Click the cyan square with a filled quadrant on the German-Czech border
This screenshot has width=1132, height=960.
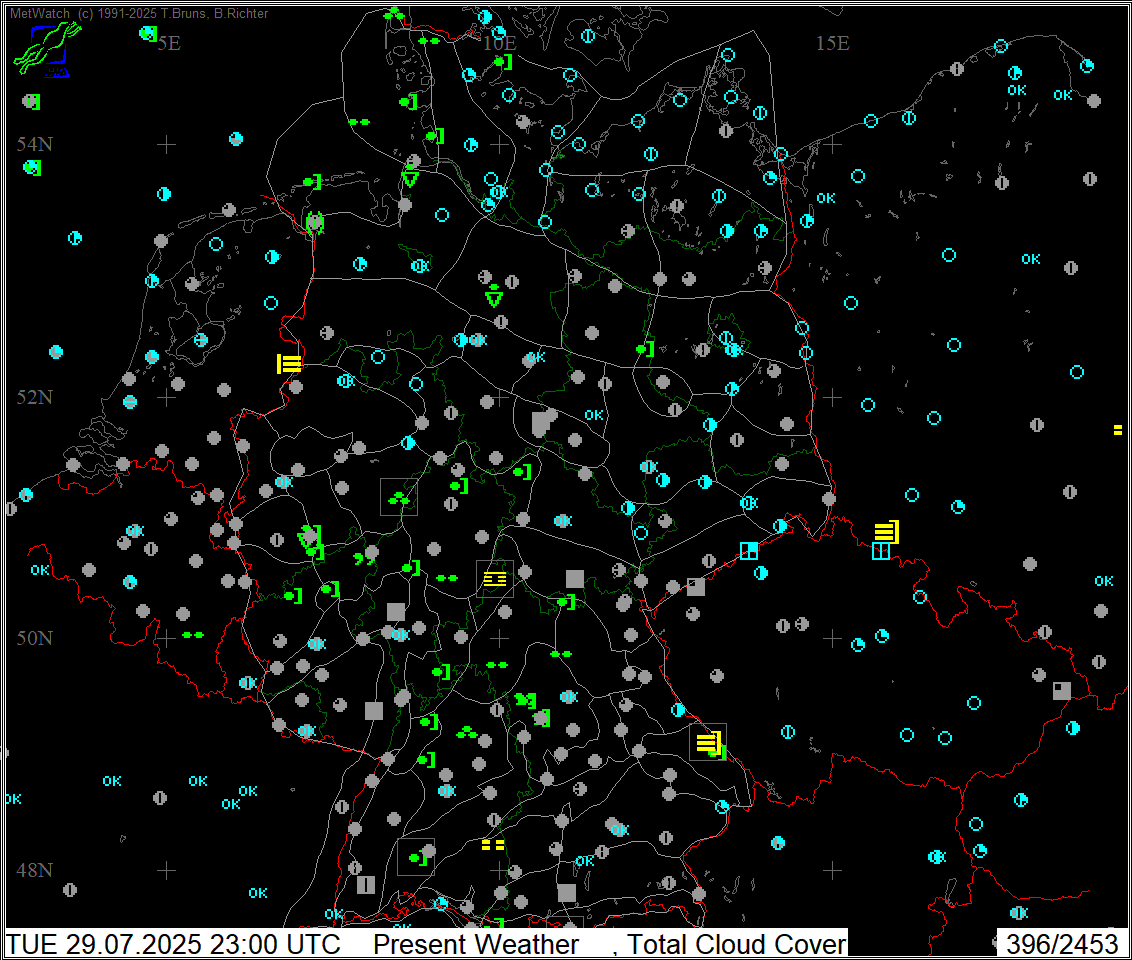[749, 551]
